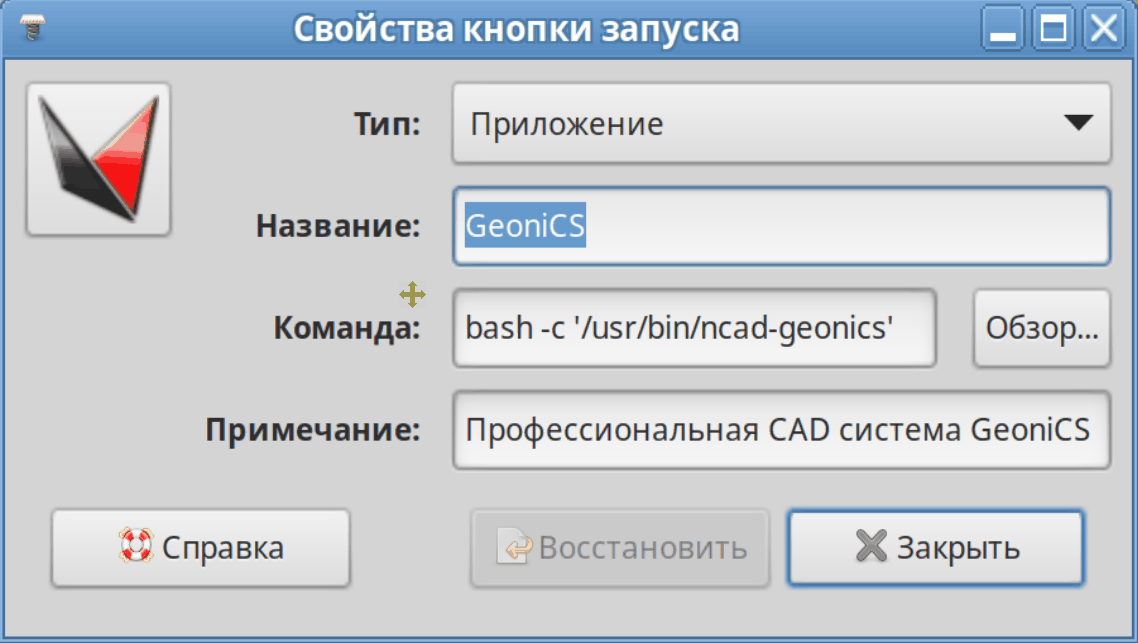Click the highlighted GeoniCS text
The image size is (1138, 643).
click(525, 226)
